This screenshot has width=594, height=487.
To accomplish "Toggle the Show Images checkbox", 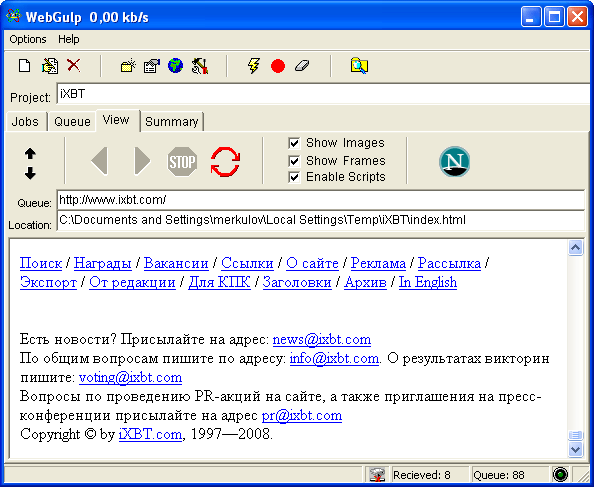I will [x=294, y=143].
